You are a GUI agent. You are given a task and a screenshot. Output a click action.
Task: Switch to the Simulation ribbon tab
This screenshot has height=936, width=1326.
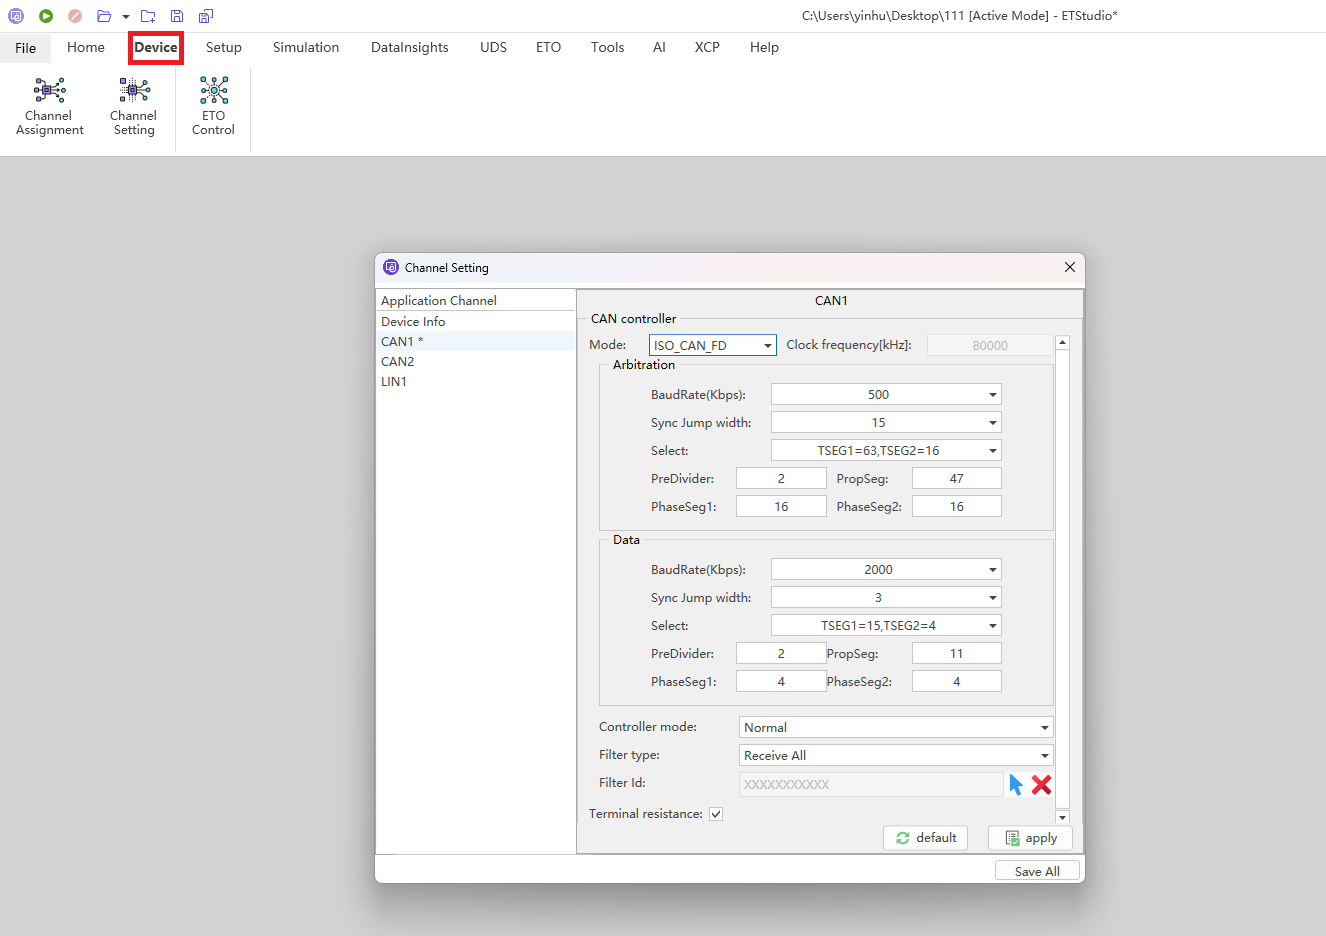(305, 47)
